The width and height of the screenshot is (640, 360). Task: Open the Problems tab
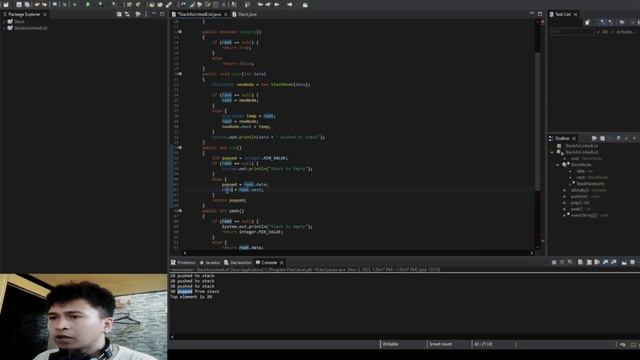click(183, 263)
